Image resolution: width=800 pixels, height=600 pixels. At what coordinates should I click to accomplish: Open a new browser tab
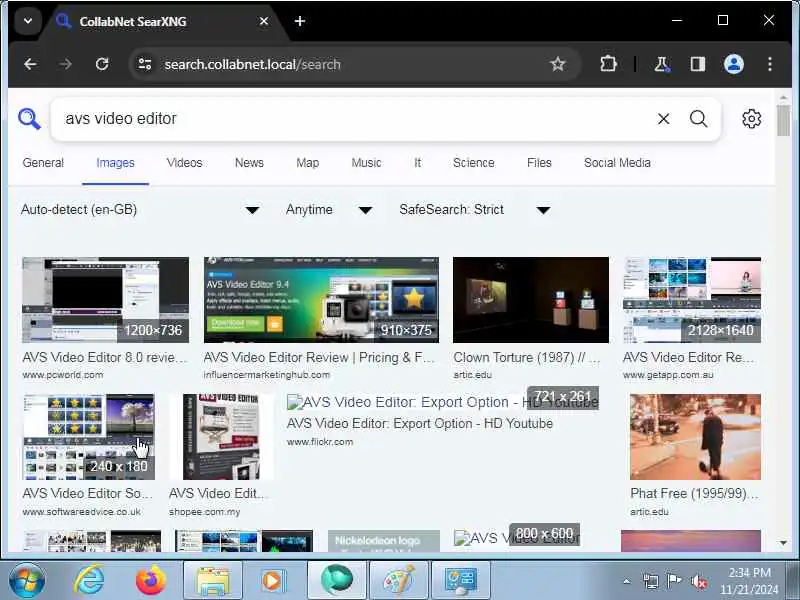pos(300,21)
